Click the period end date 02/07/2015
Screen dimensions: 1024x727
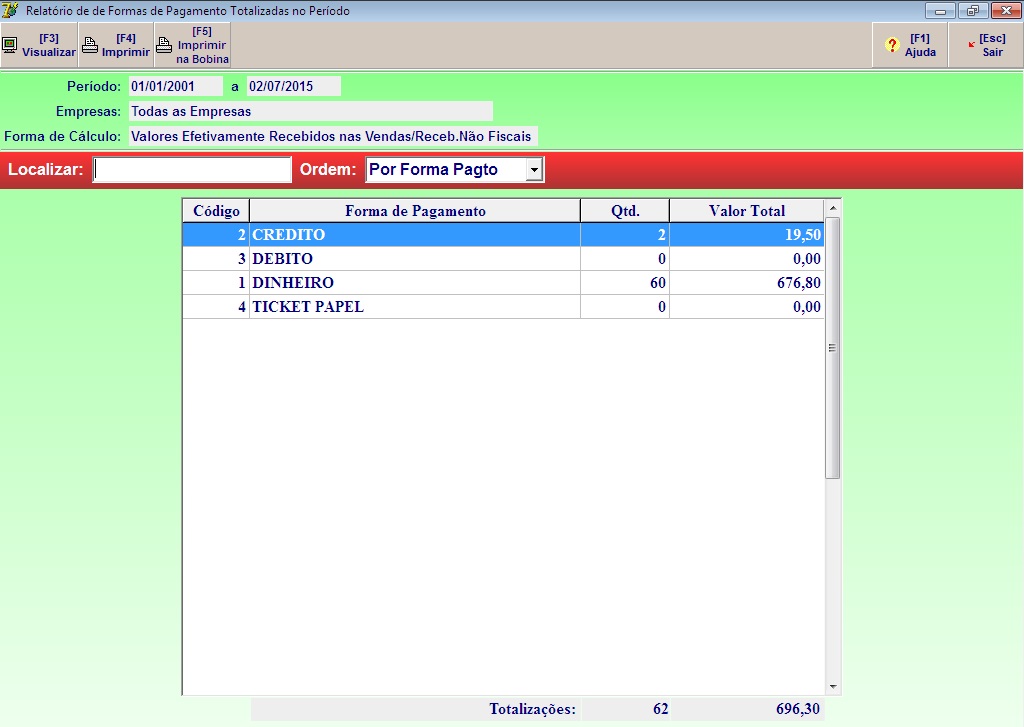click(294, 86)
